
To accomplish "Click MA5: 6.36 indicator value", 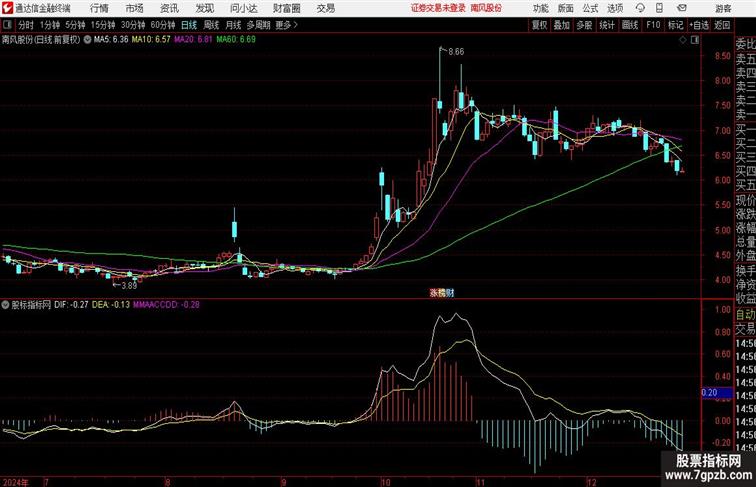I will 111,40.
